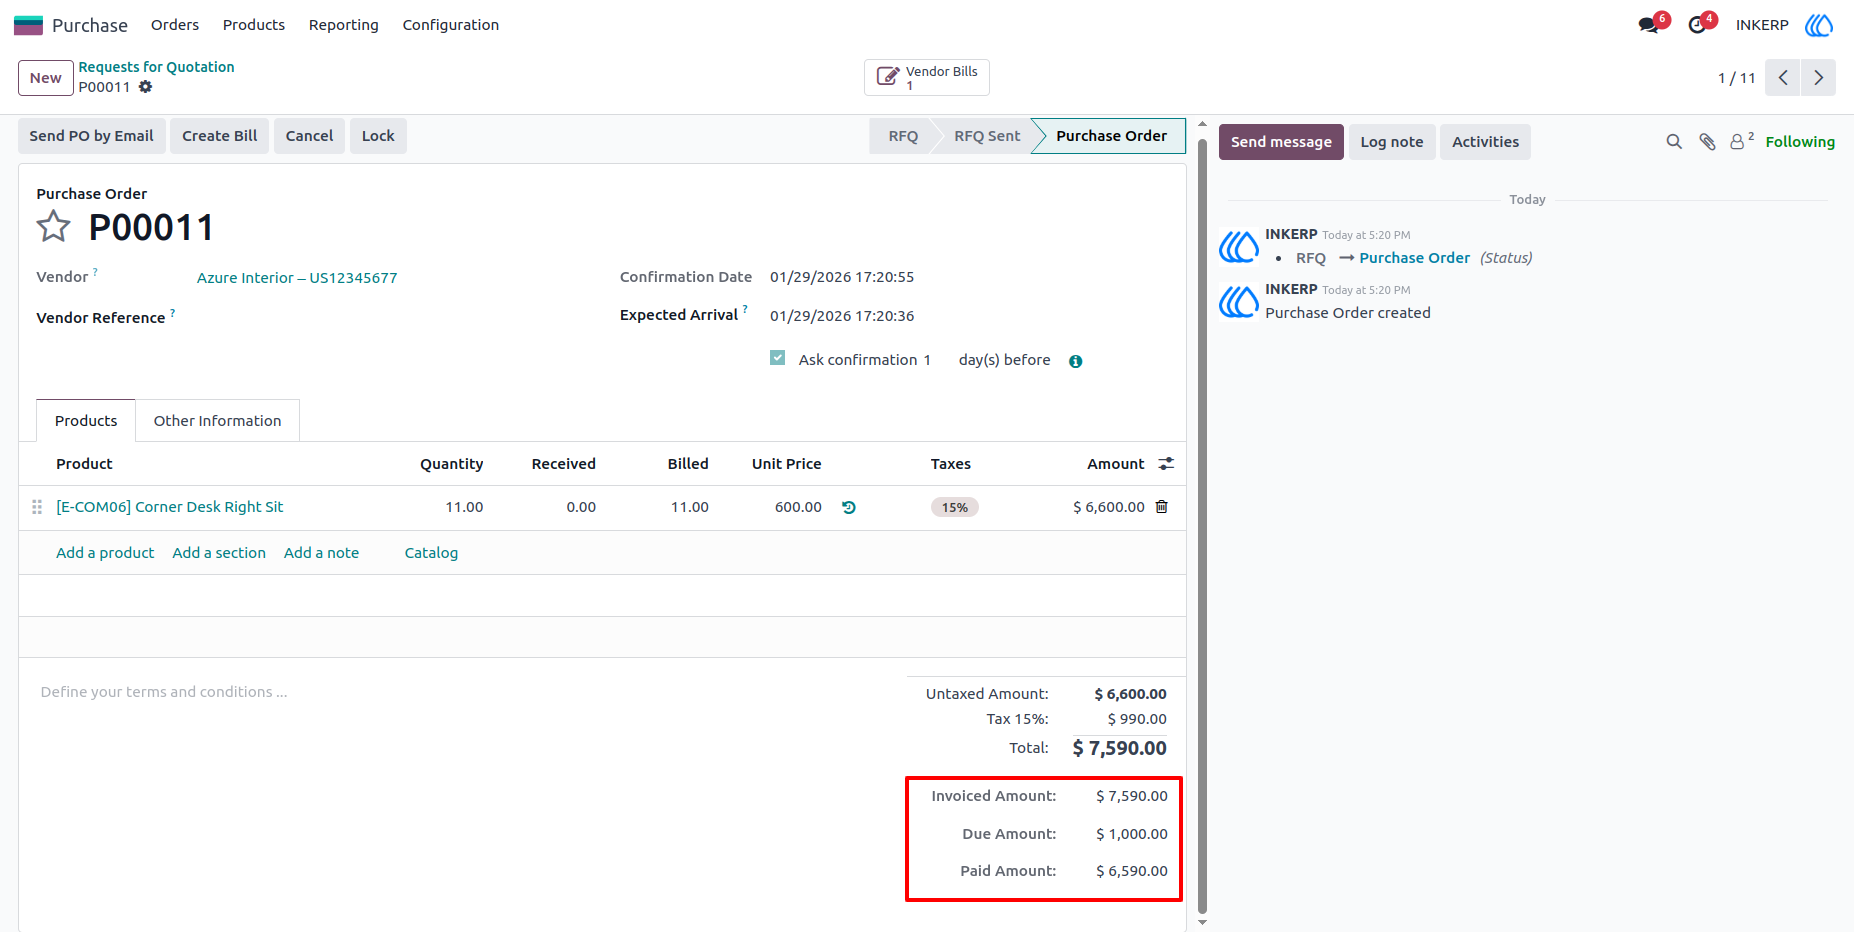The height and width of the screenshot is (932, 1854).
Task: Go to previous record arrow
Action: 1782,78
